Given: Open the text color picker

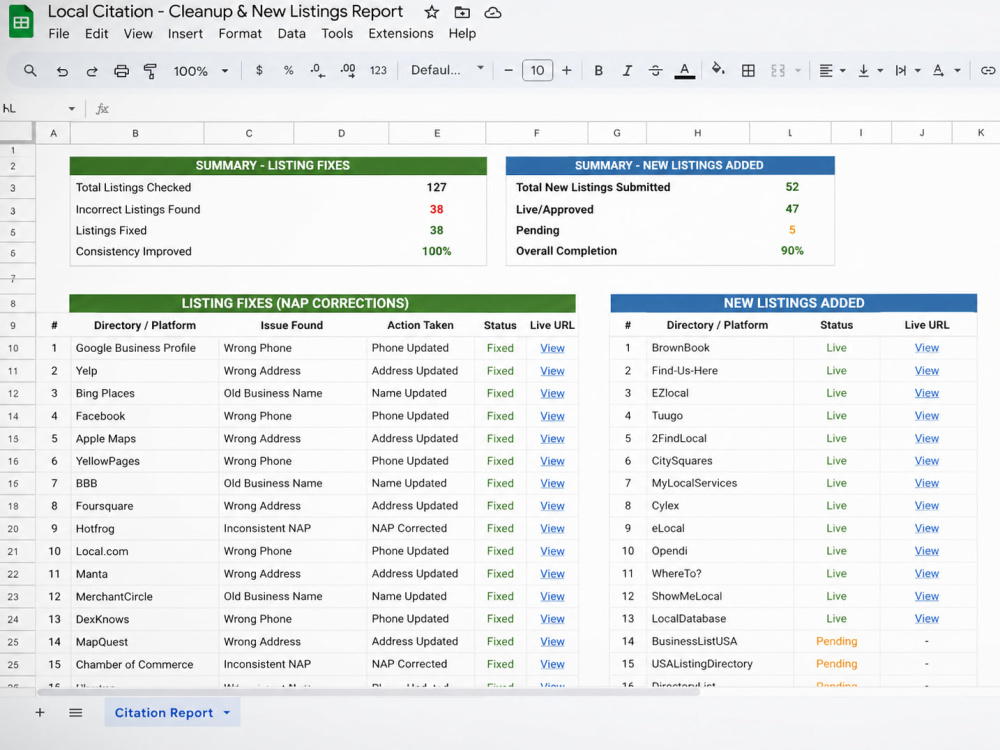Looking at the screenshot, I should click(684, 71).
